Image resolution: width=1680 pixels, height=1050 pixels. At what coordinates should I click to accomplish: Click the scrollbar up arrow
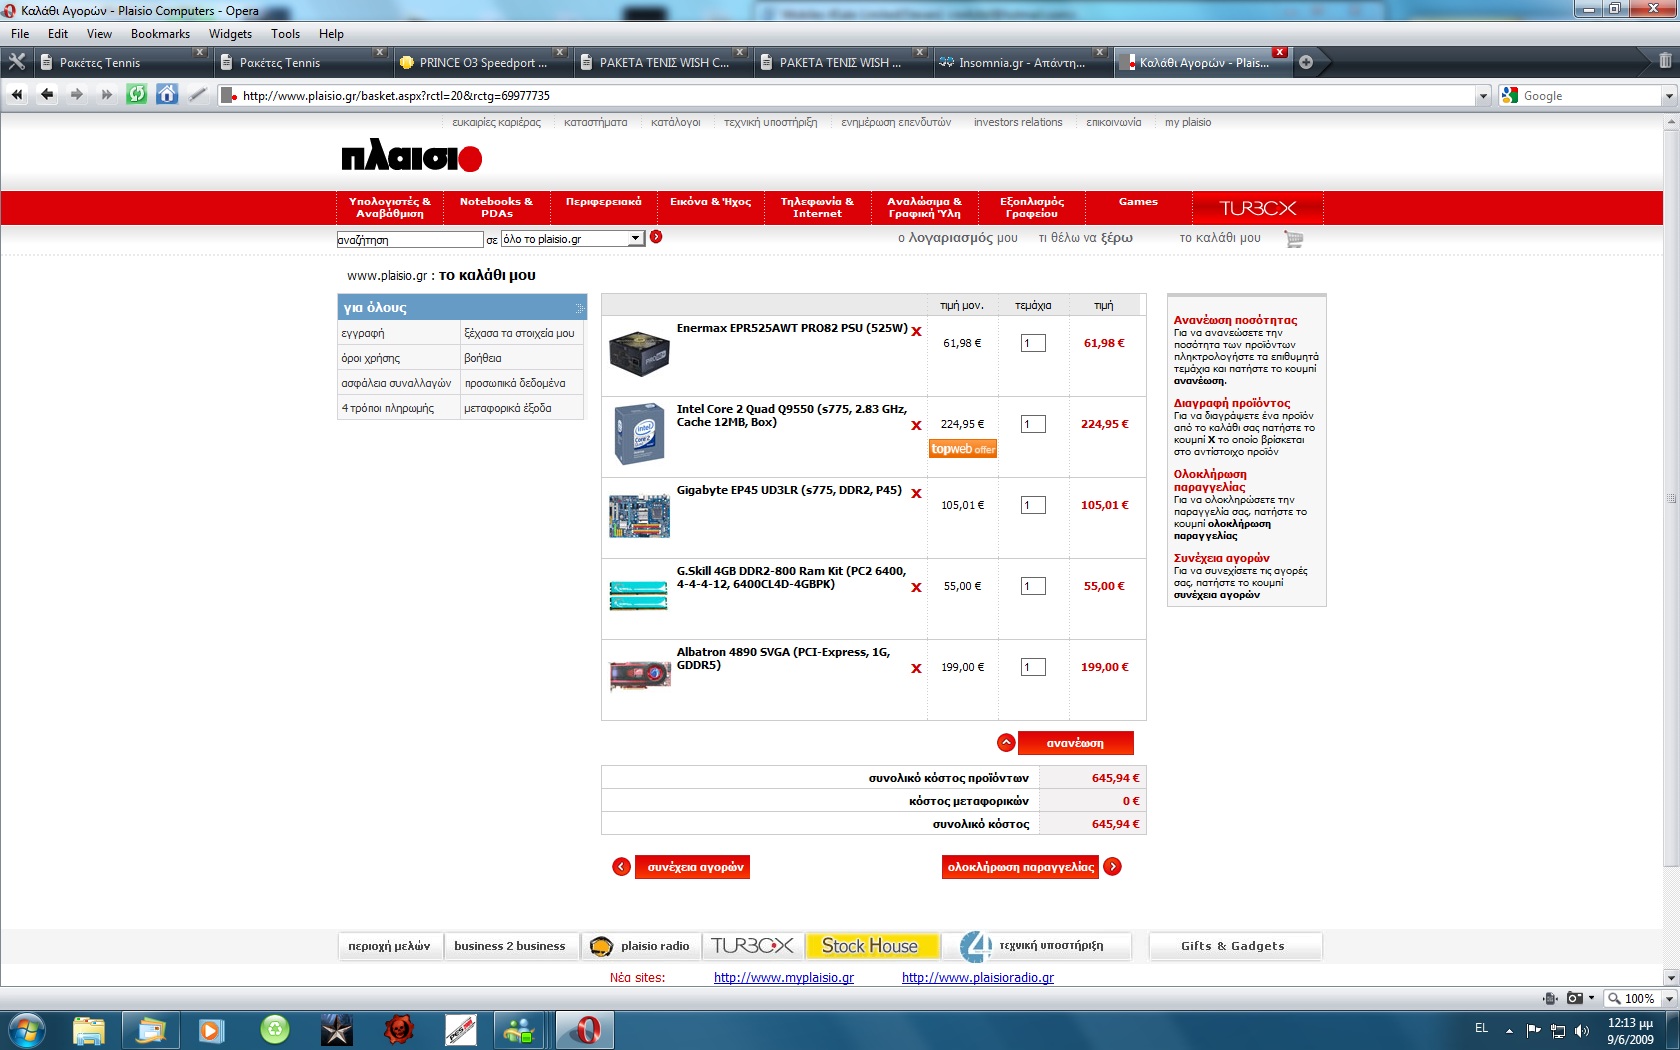[x=1670, y=121]
